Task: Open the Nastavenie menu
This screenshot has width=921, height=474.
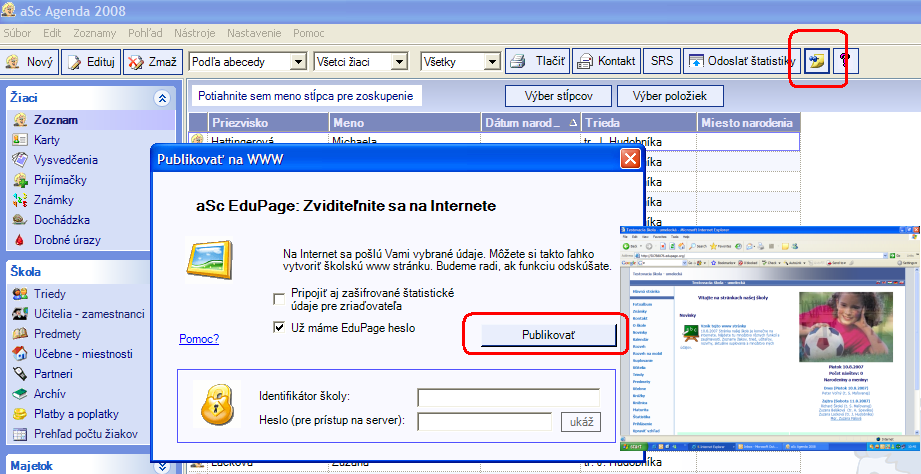Action: pos(254,33)
